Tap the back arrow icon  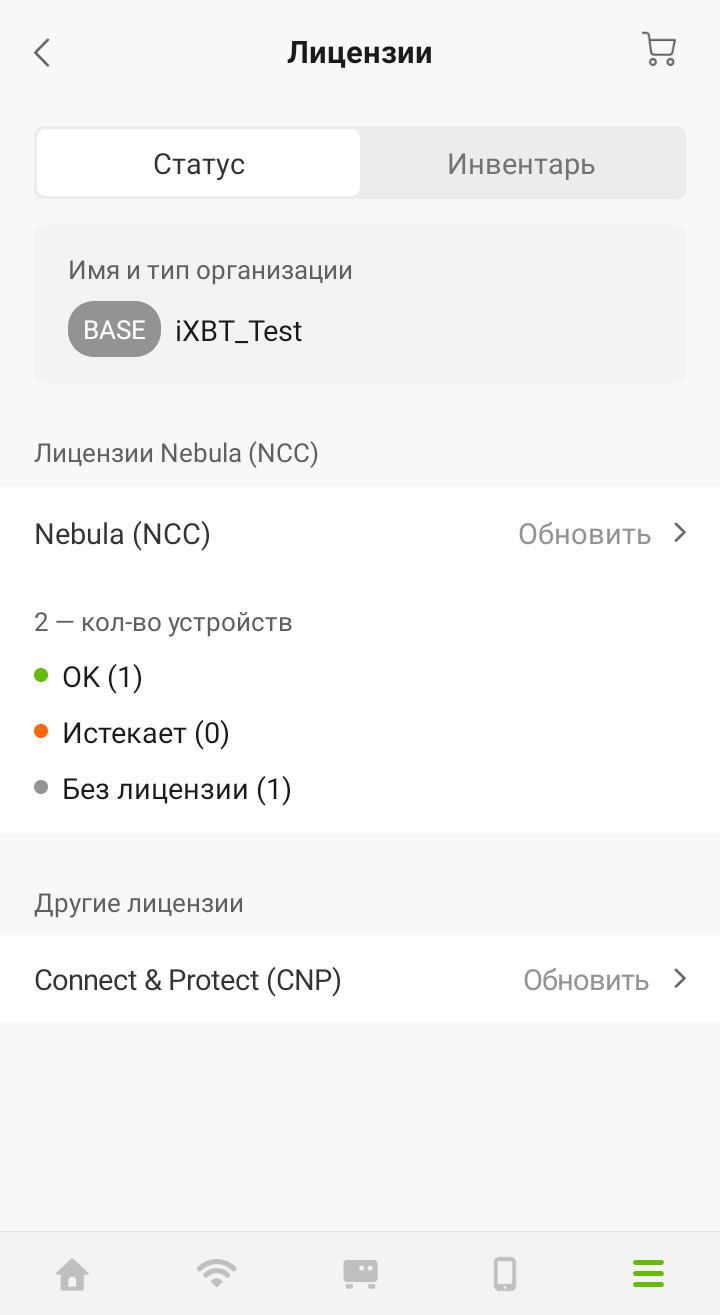pos(42,53)
